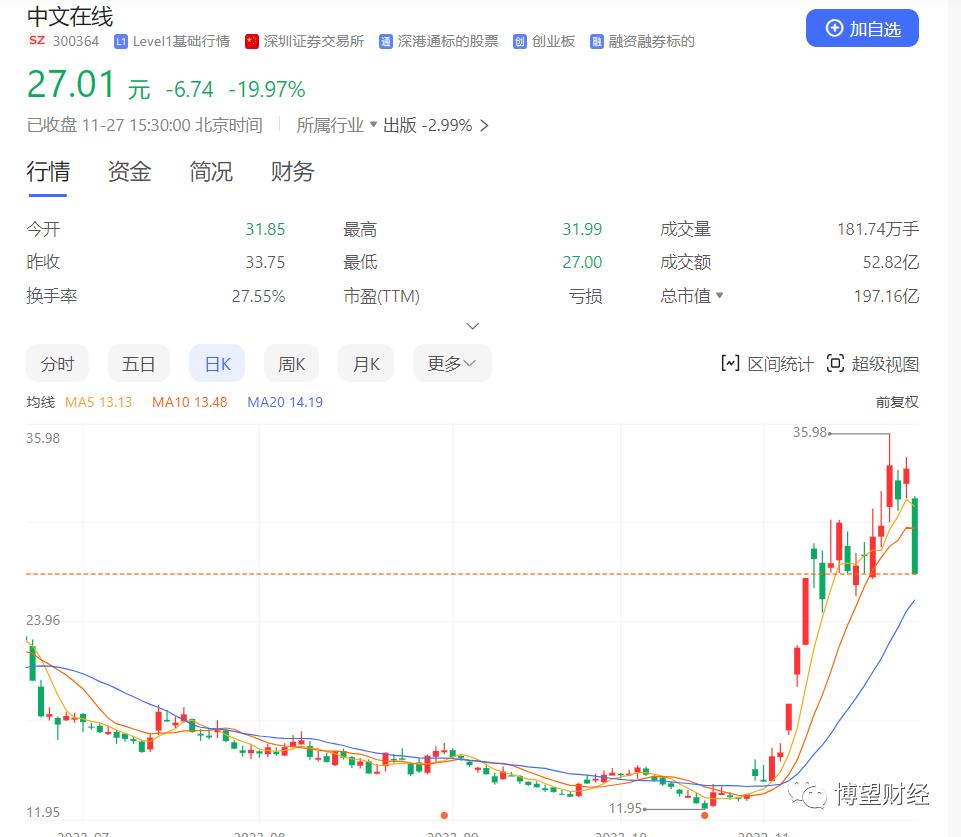Select the 日K chart view
Screen dimensions: 961x837
click(x=217, y=364)
